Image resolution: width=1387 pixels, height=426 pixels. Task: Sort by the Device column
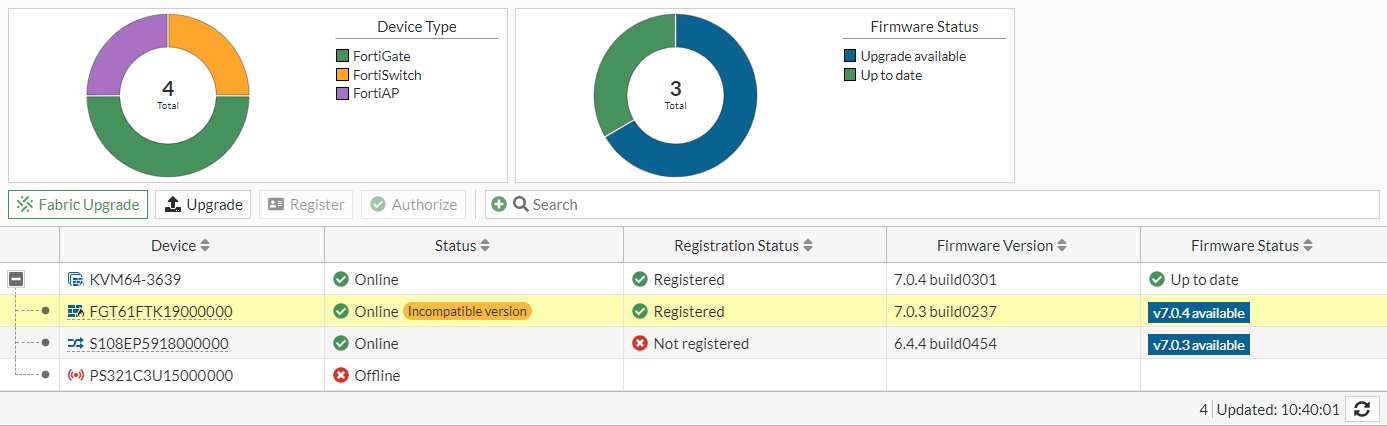tap(182, 246)
